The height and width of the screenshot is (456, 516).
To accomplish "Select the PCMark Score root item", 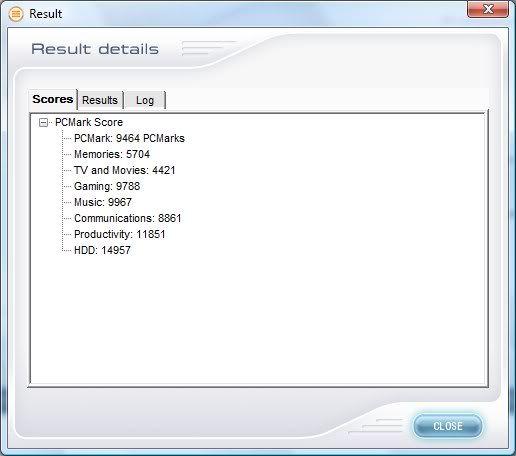I will (89, 122).
